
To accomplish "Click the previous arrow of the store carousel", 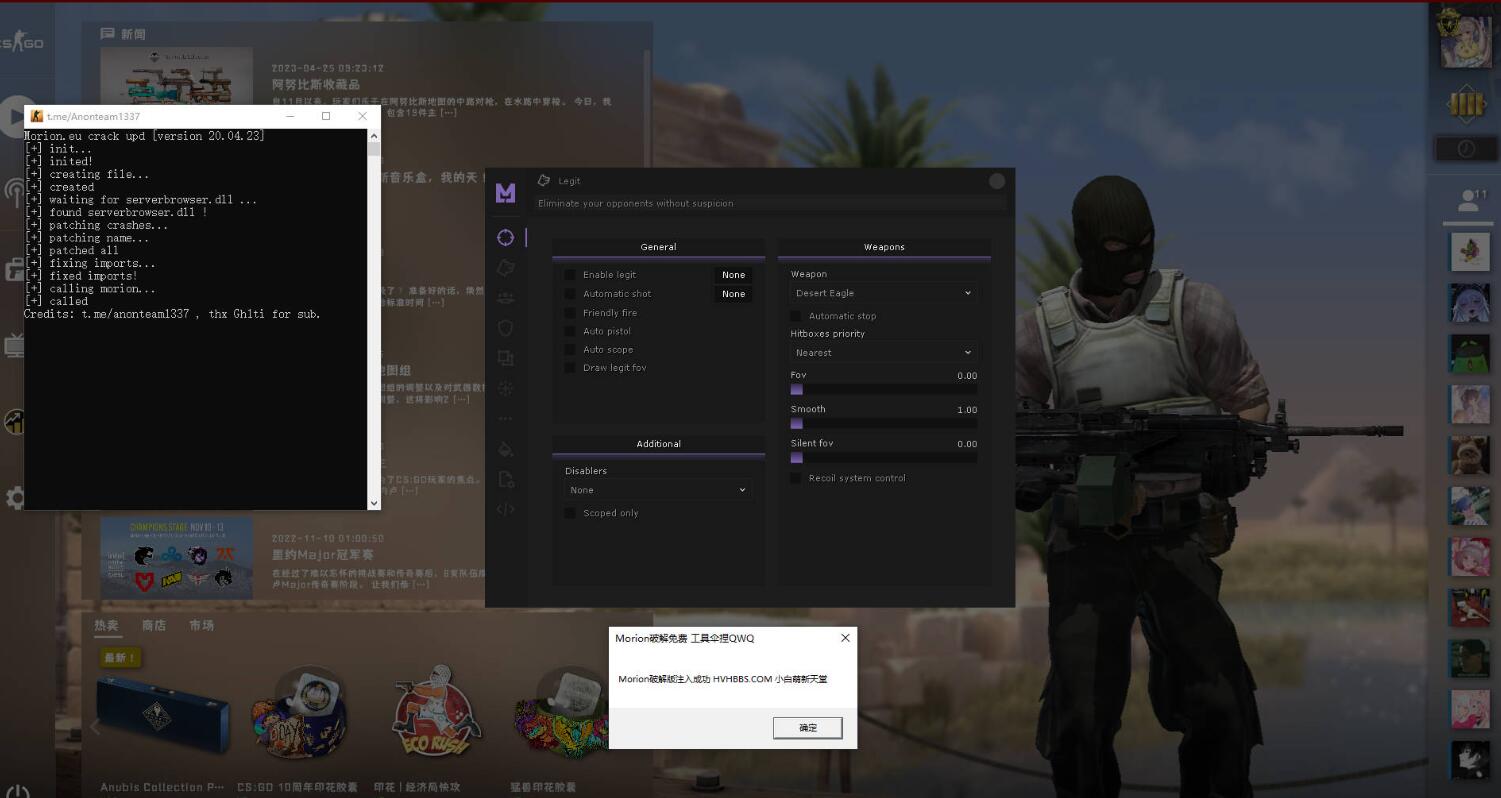I will (x=95, y=726).
